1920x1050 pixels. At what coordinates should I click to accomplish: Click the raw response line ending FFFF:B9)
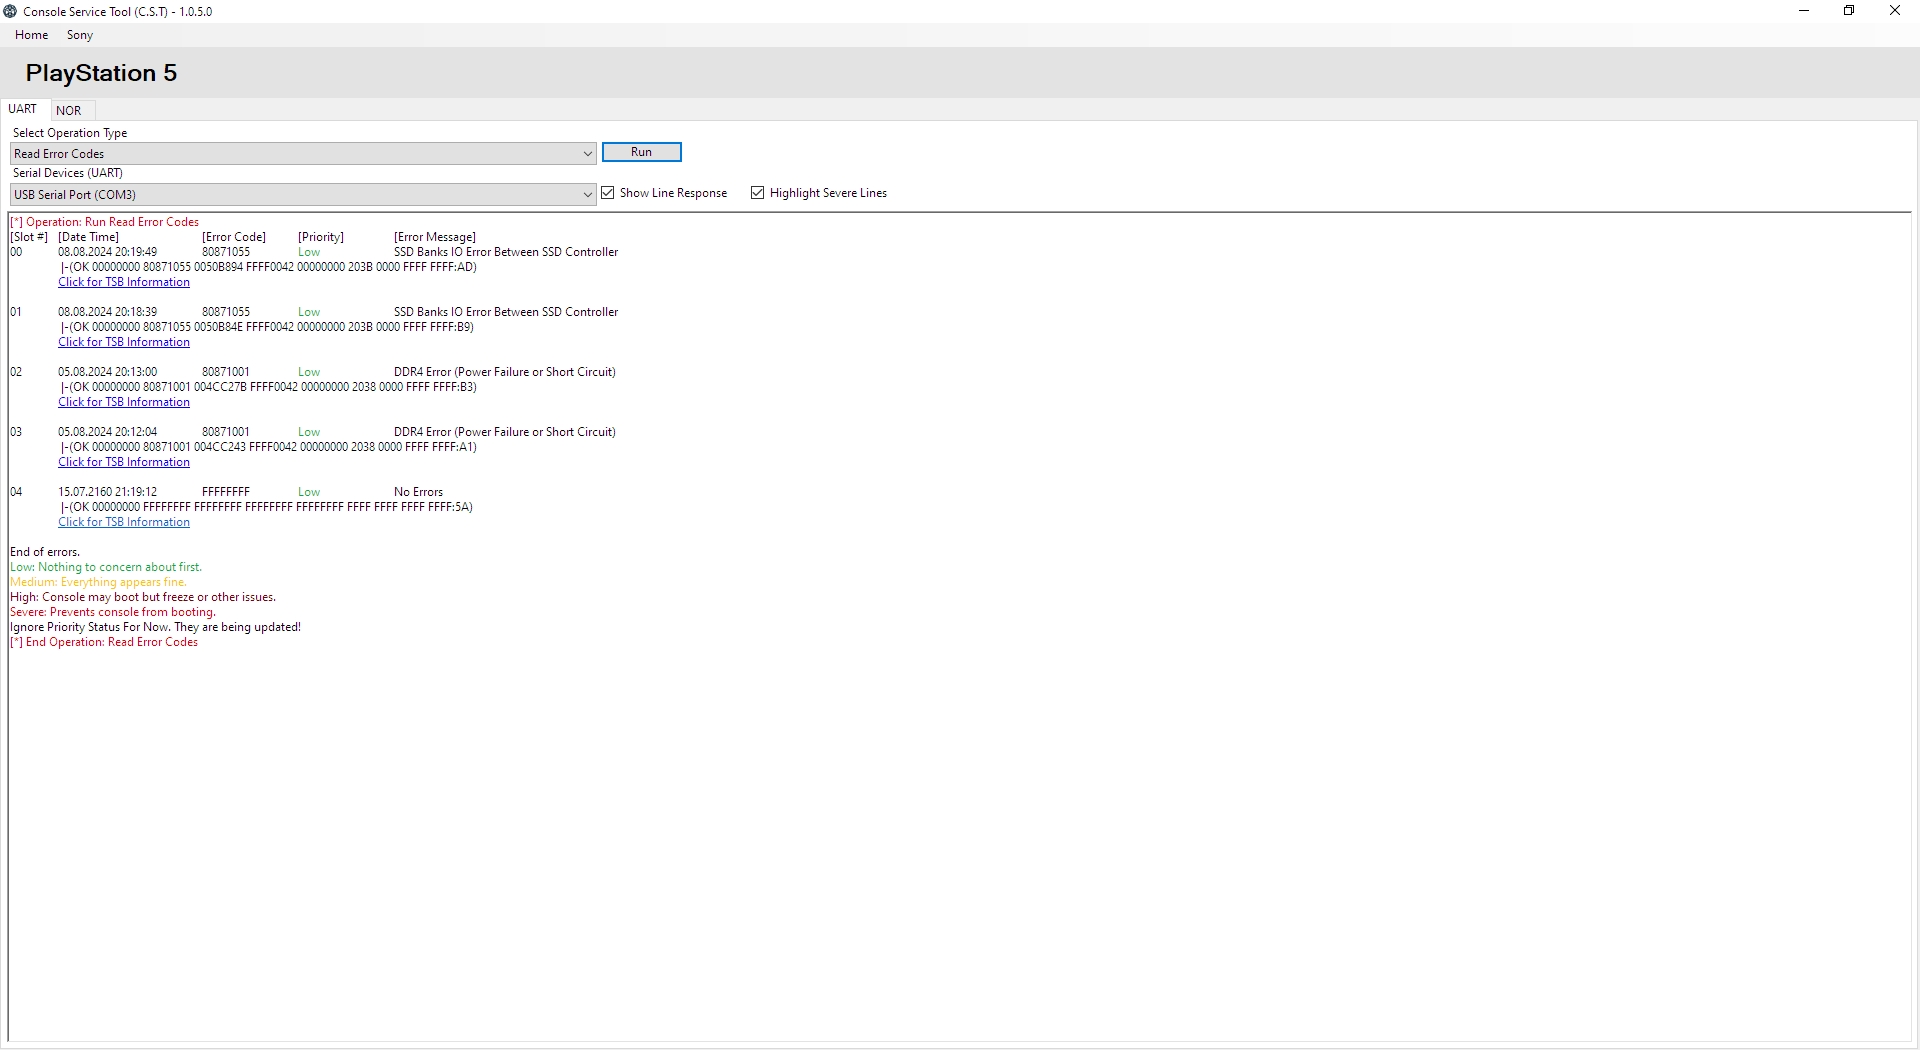[x=267, y=327]
